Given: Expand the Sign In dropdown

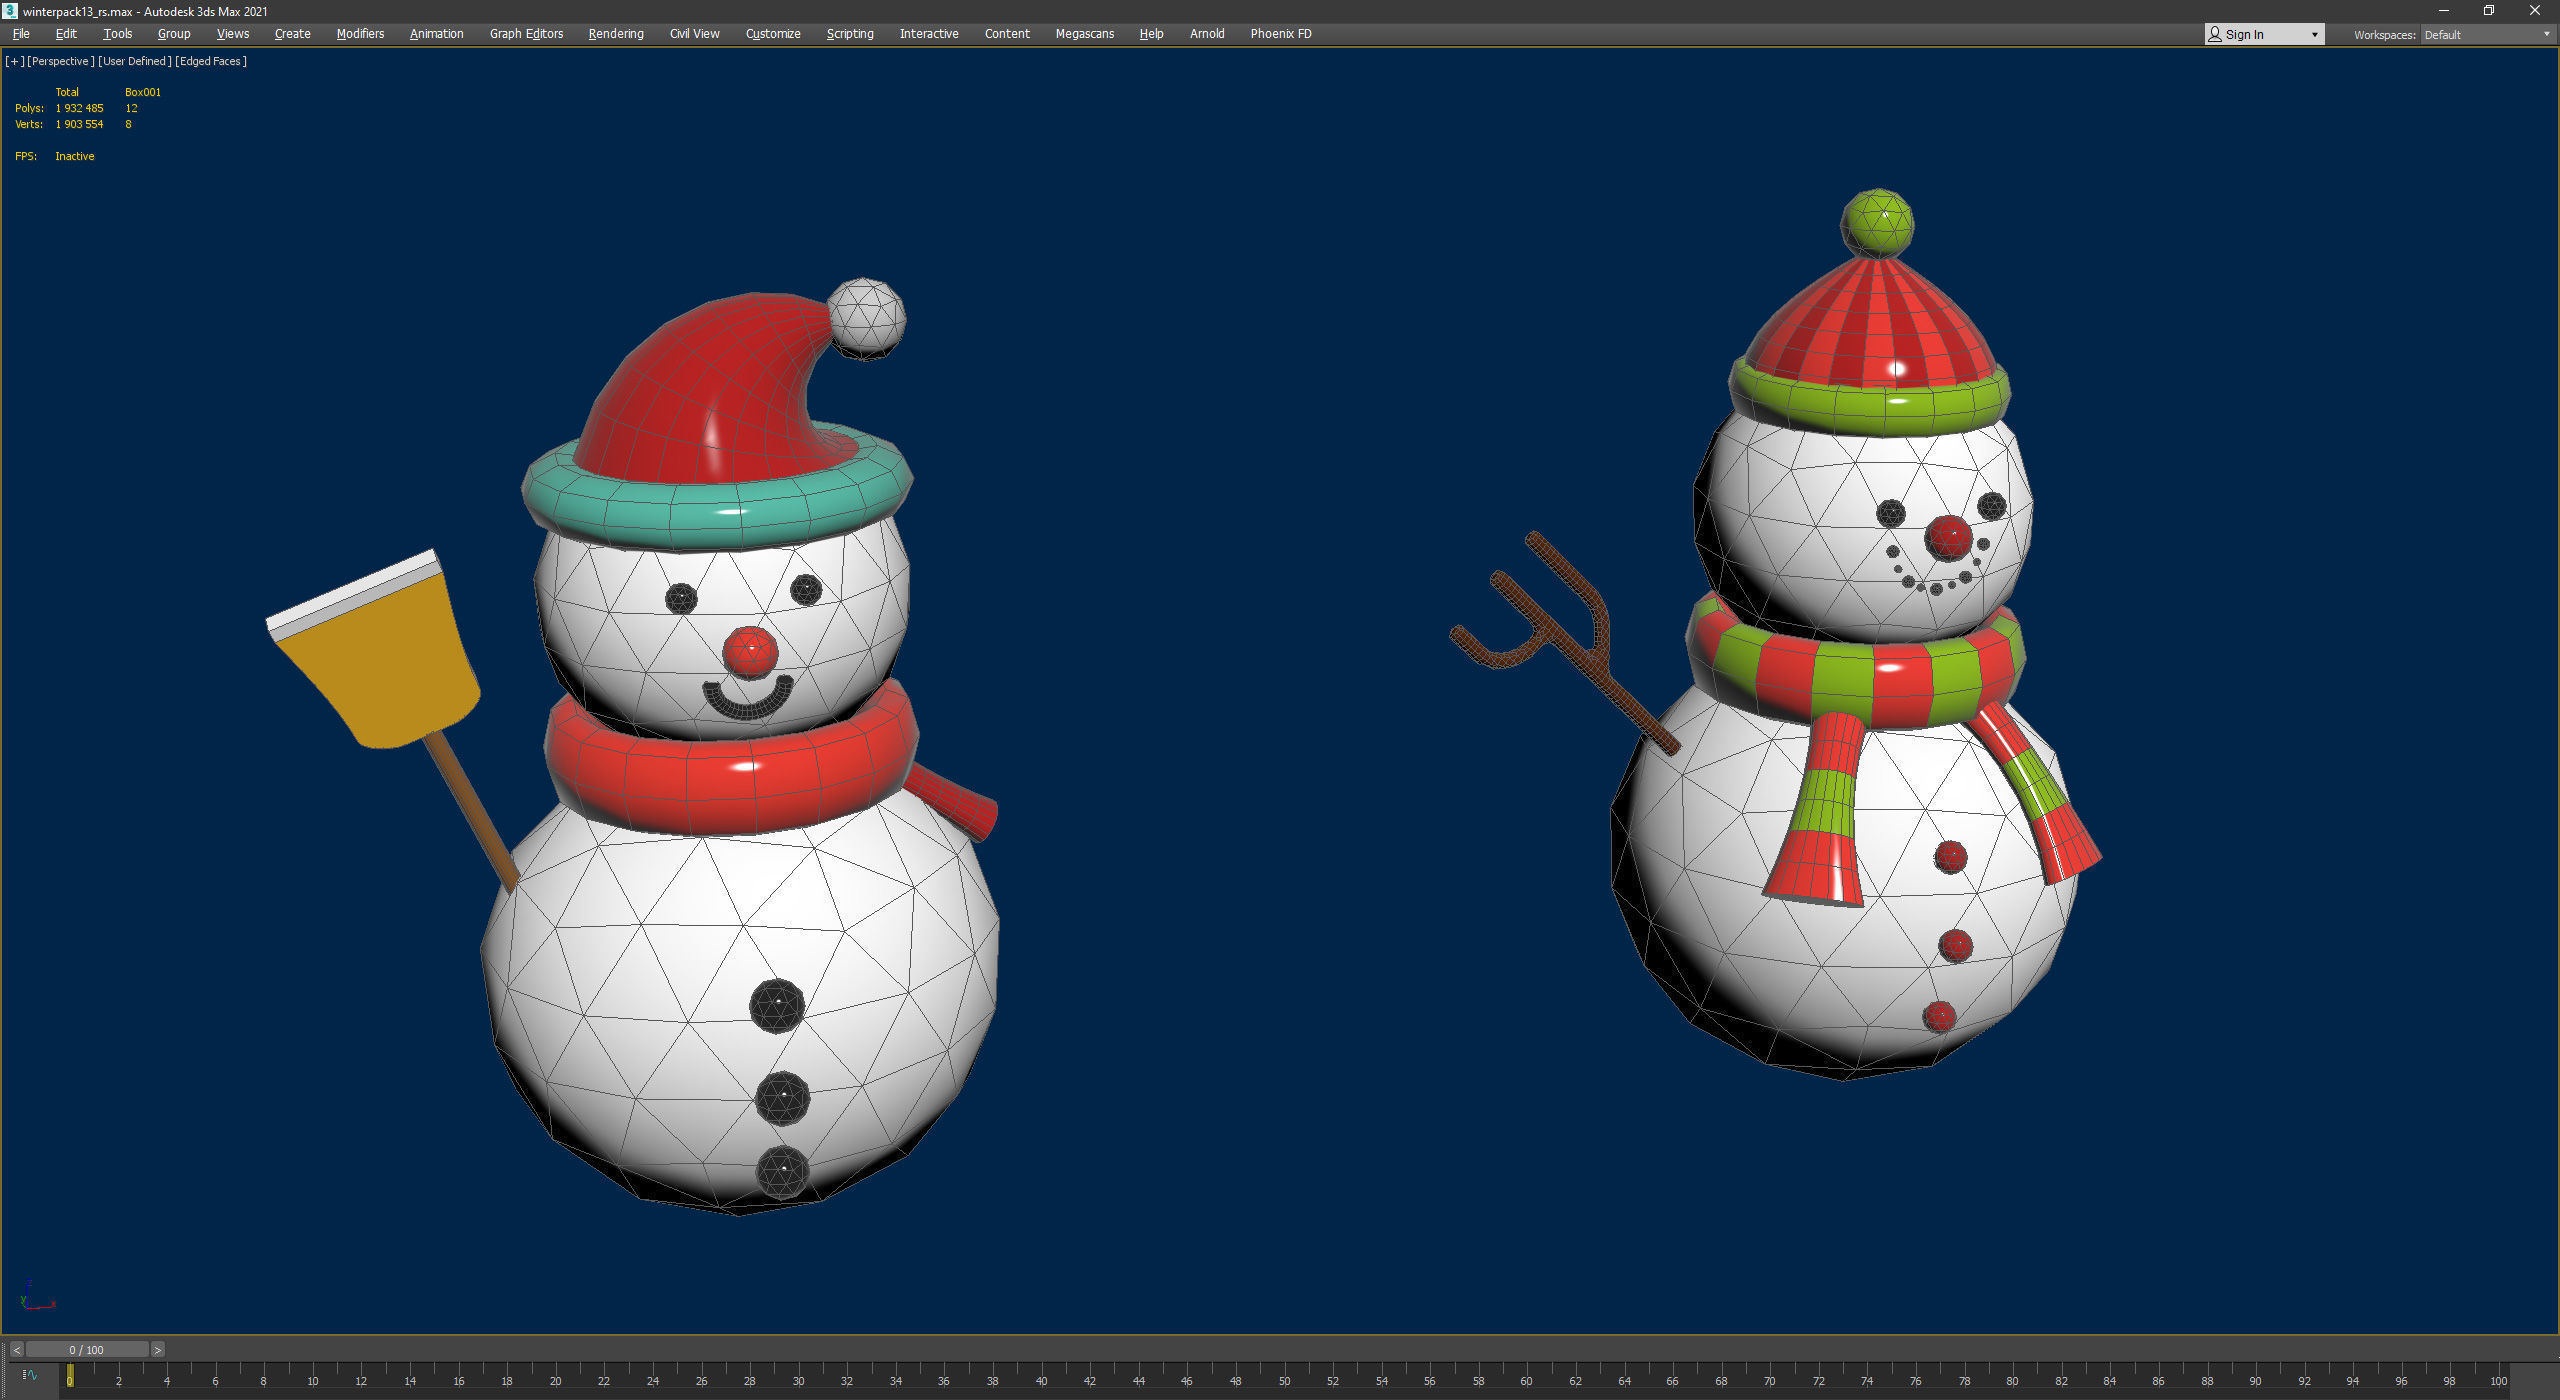Looking at the screenshot, I should [x=2314, y=35].
